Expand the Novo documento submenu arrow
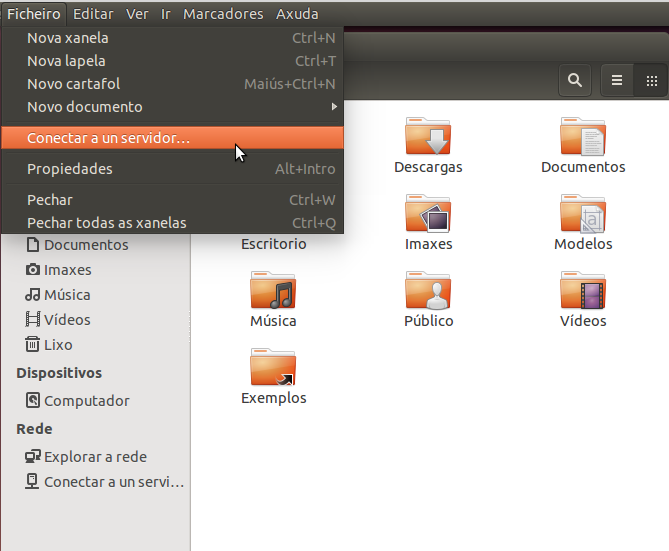Screen dimensions: 669x551 pos(334,107)
